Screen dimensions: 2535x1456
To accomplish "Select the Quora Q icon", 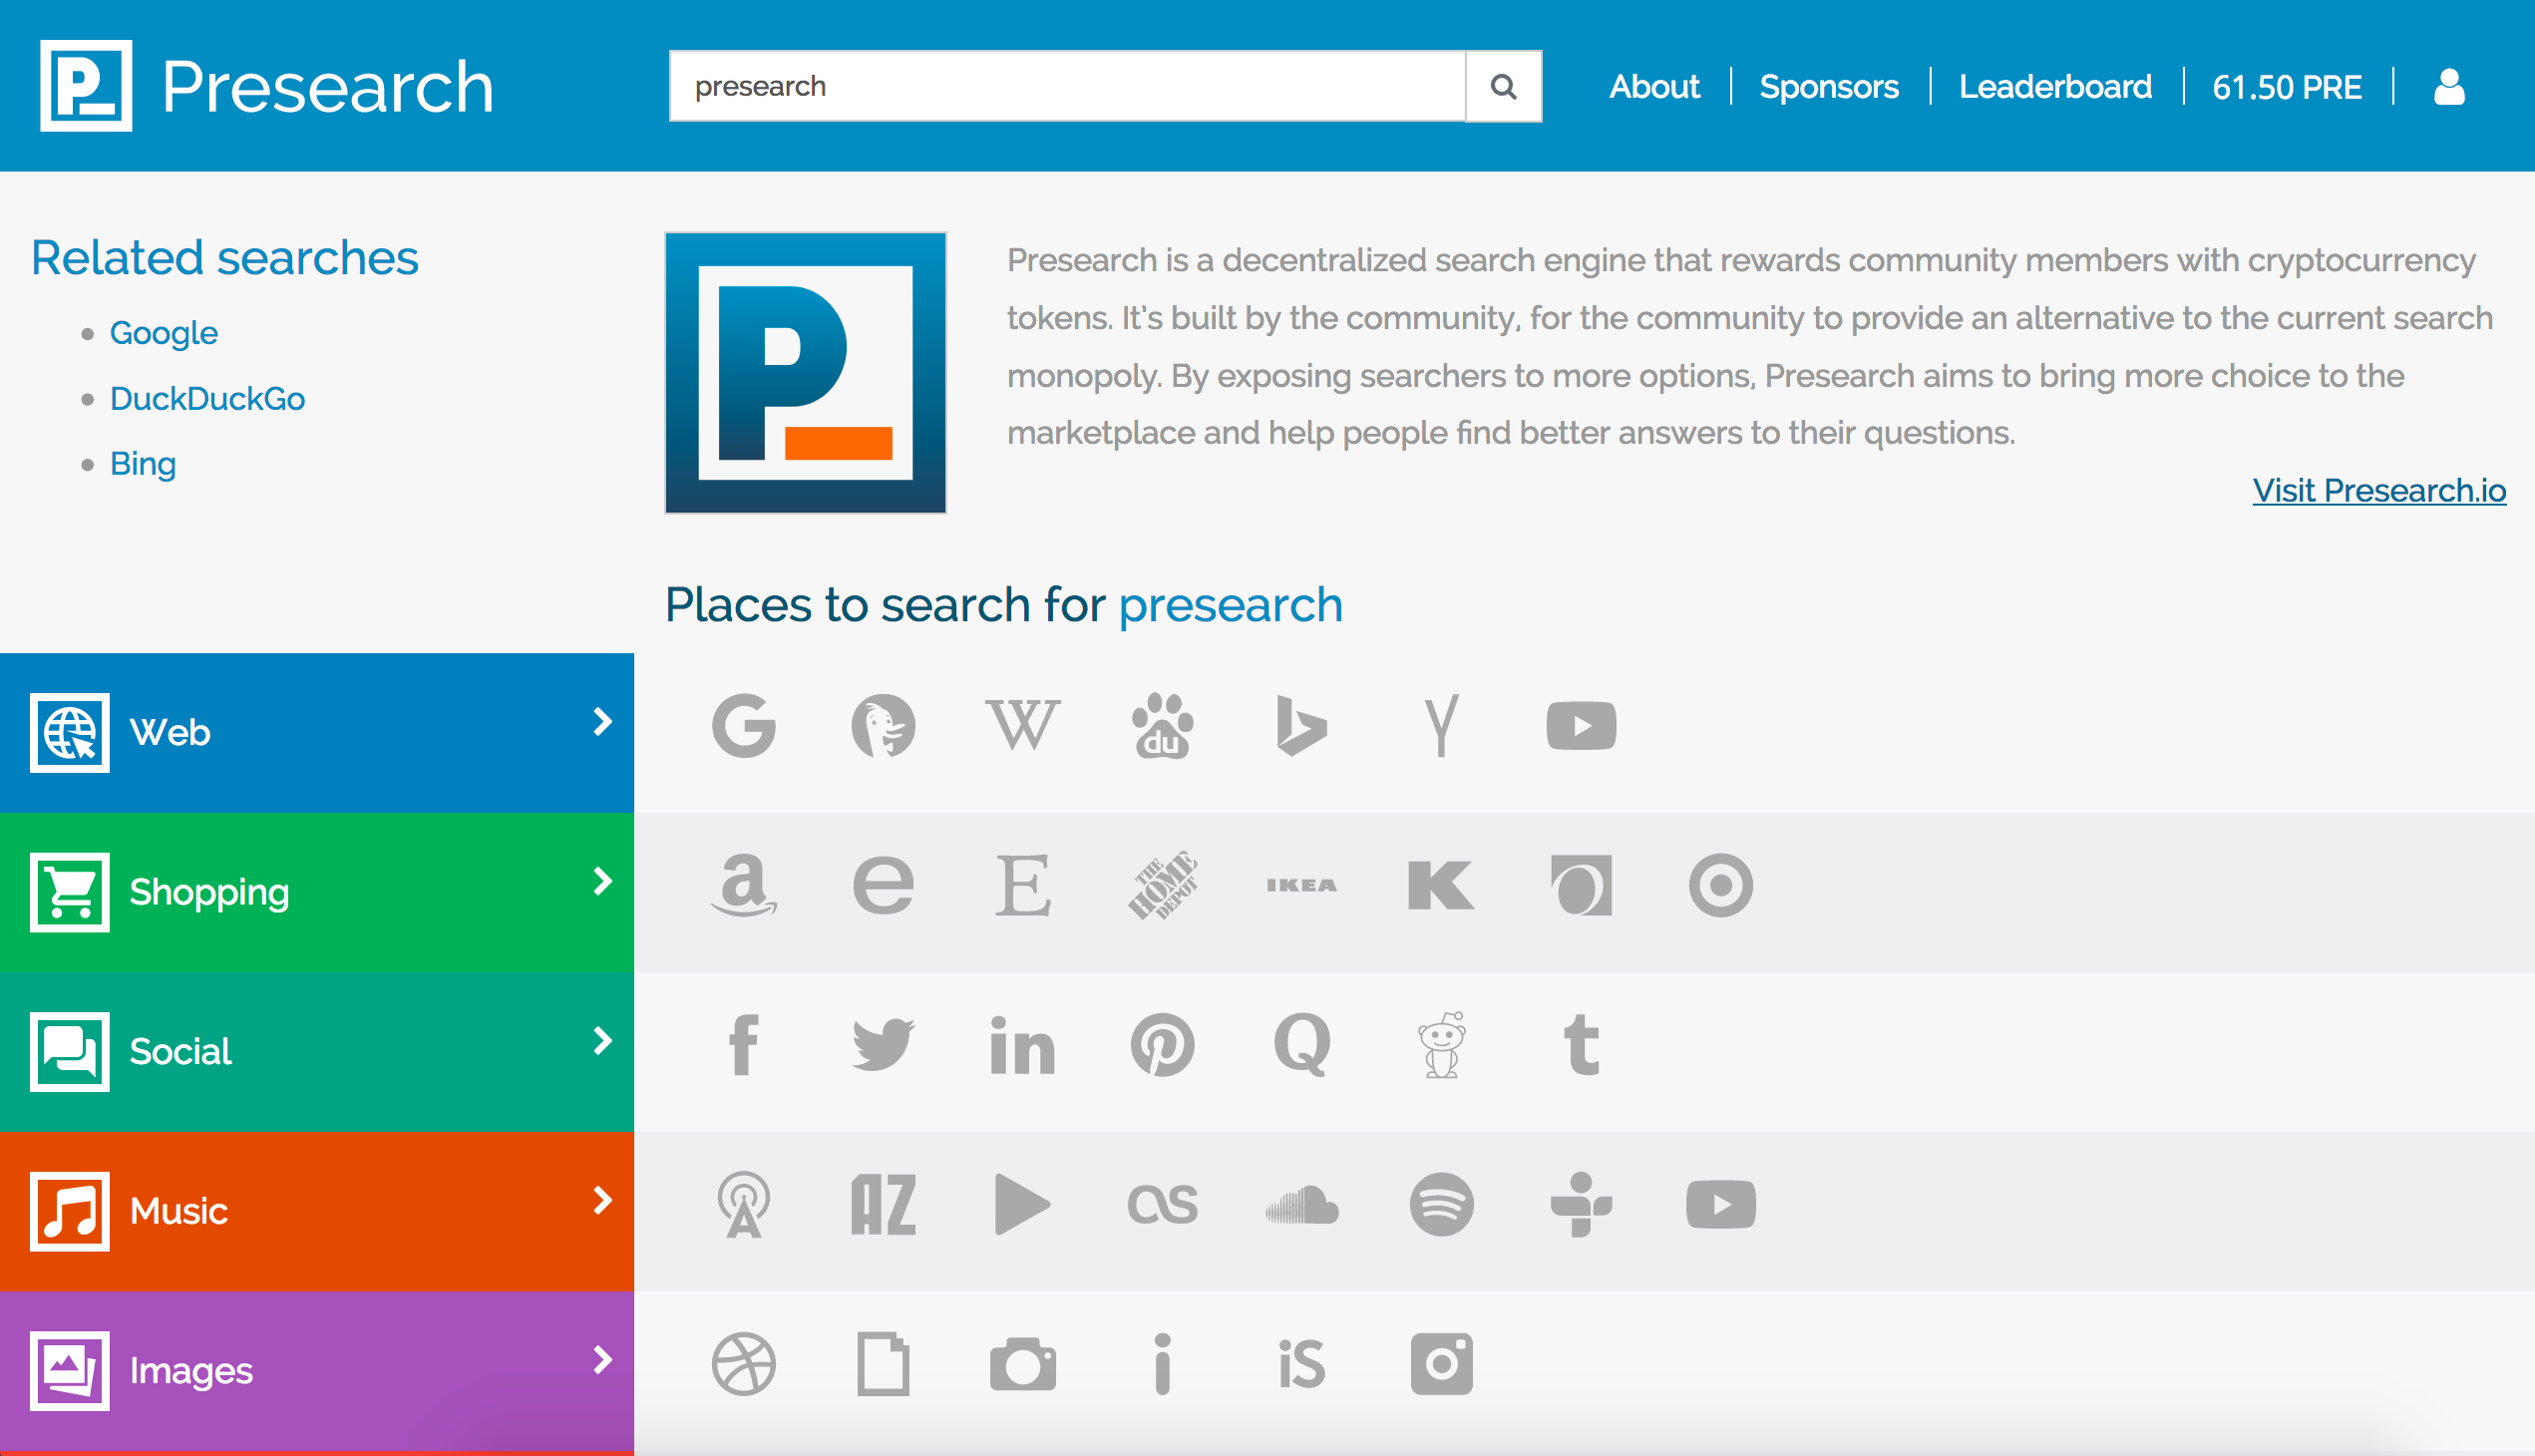I will pos(1302,1045).
